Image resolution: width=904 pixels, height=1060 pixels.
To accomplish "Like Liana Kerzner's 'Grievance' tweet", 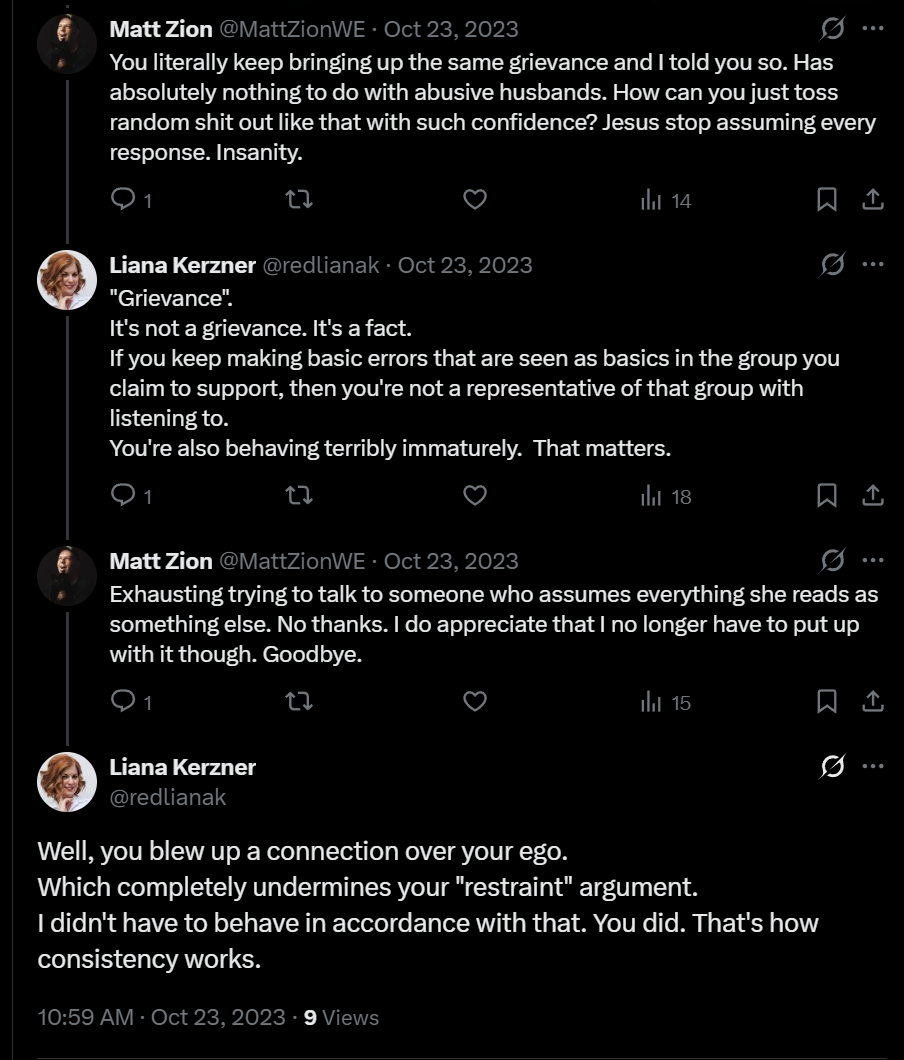I will [475, 496].
